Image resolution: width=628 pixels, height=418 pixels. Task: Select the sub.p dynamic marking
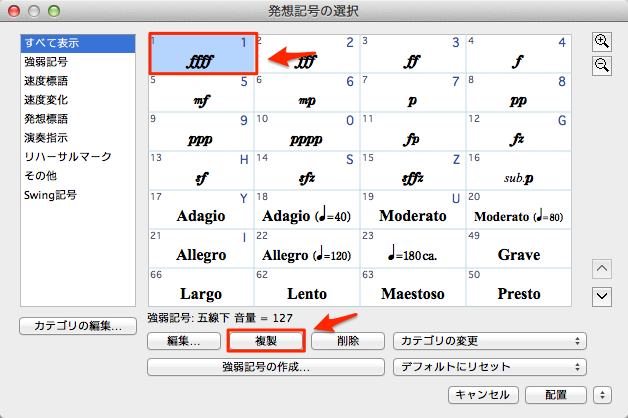point(519,171)
